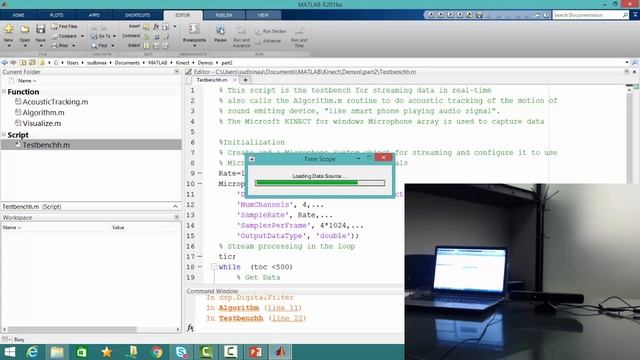640x360 pixels.
Task: Click Find Files in the toolstrip
Action: (x=64, y=26)
